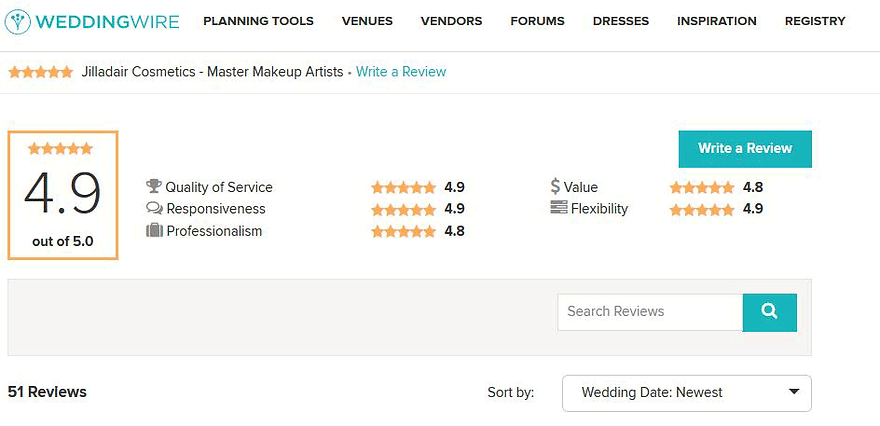Open the Dresses section
The image size is (880, 426).
click(620, 21)
